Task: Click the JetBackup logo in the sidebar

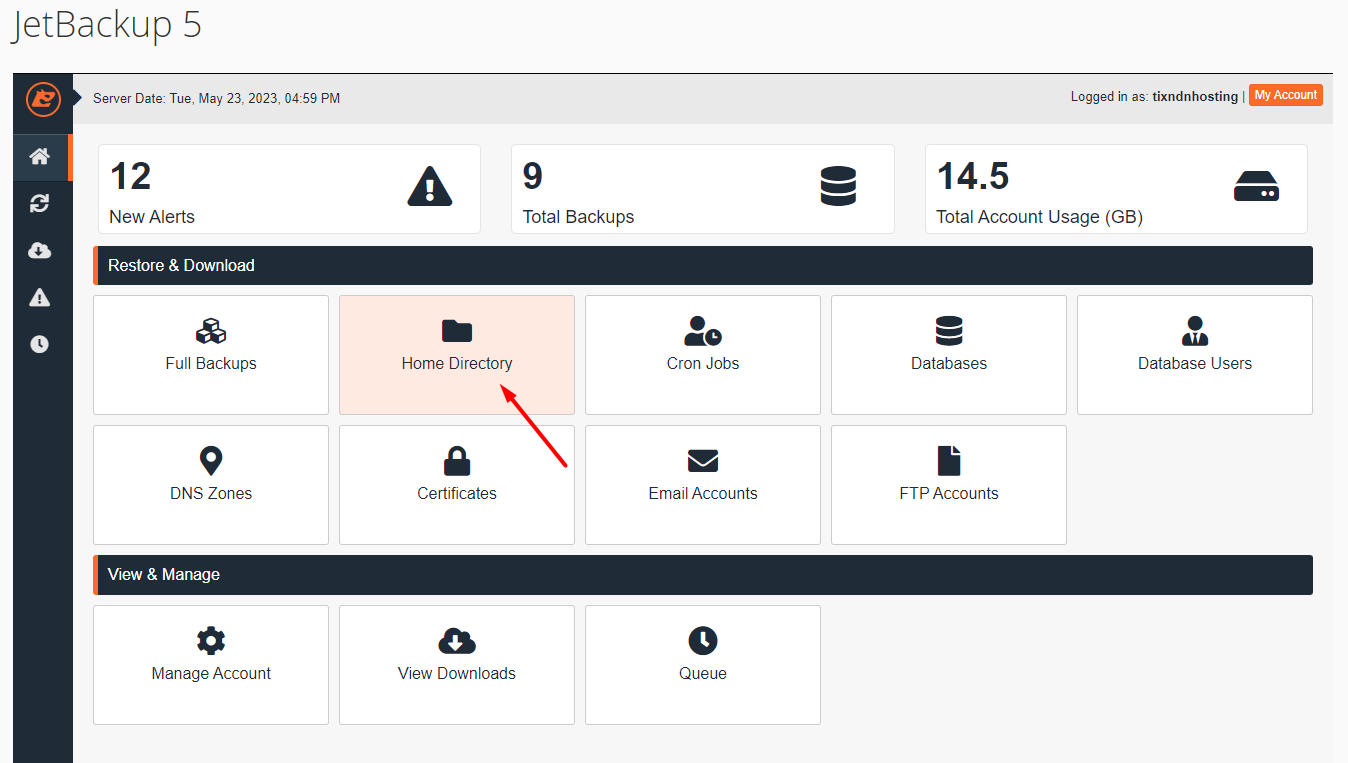Action: click(43, 99)
